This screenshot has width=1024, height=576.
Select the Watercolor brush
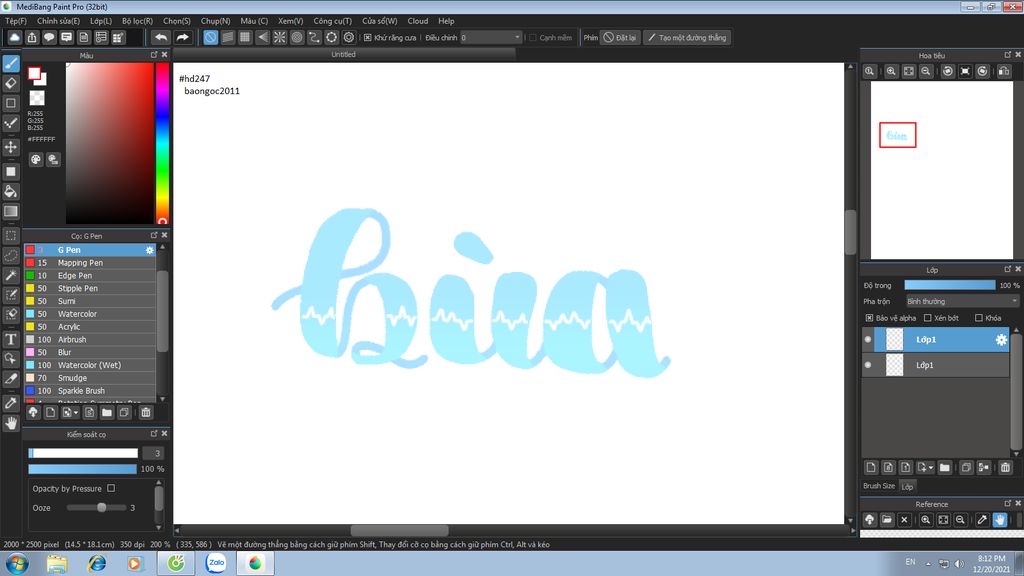(90, 314)
